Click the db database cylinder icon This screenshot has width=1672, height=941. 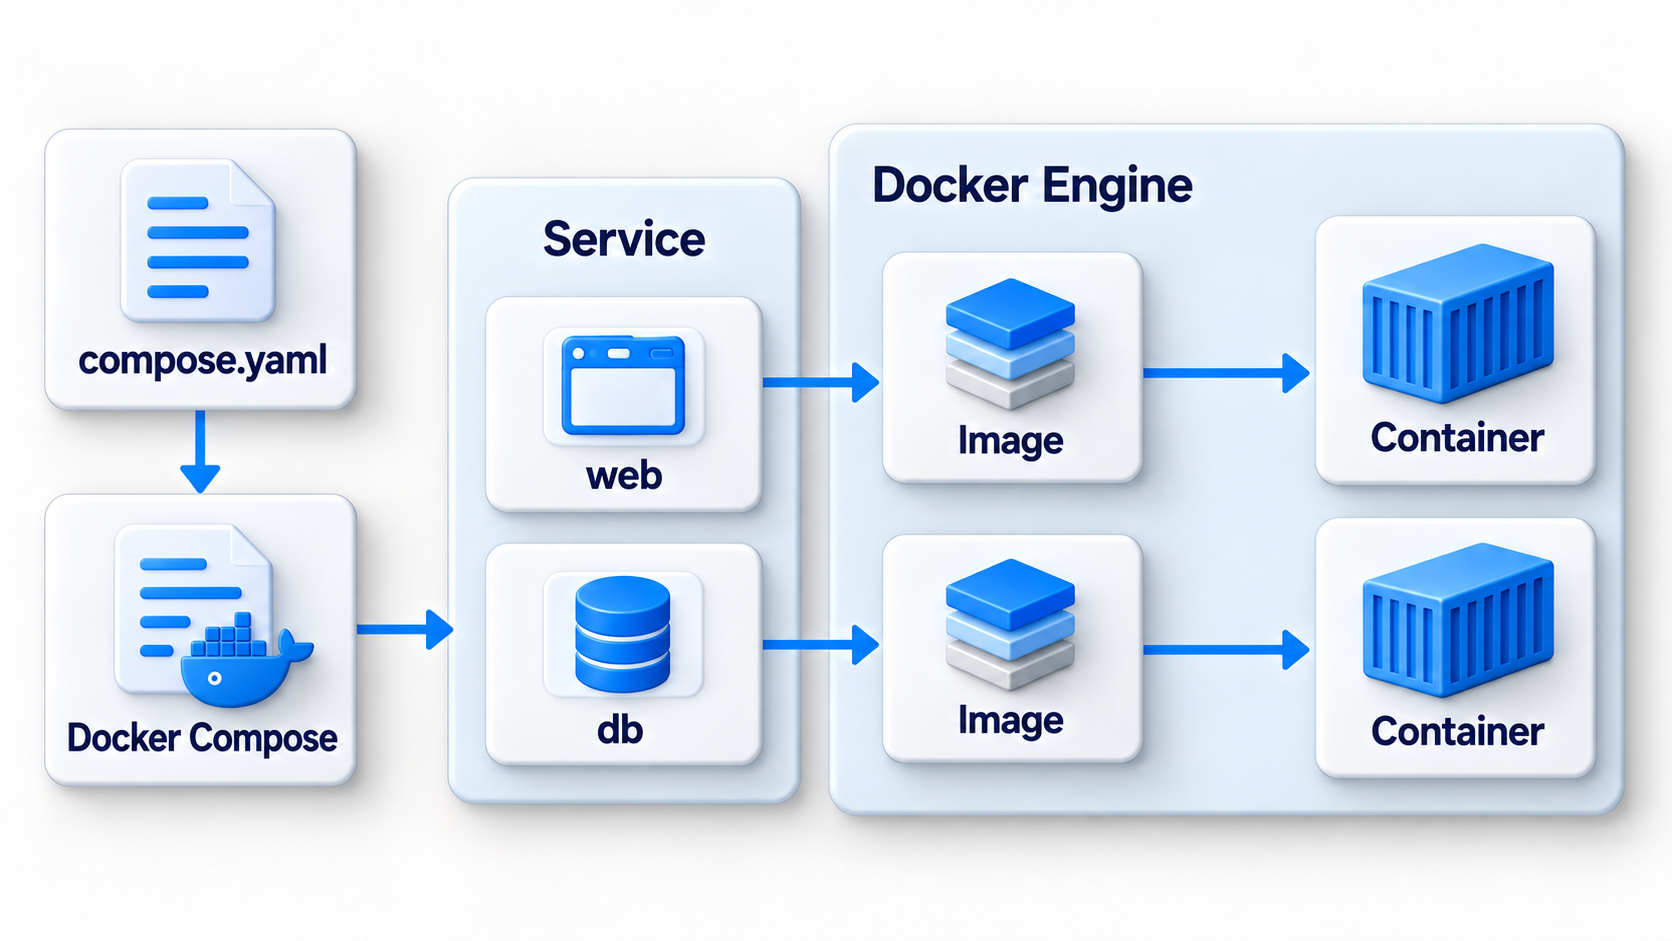[622, 634]
